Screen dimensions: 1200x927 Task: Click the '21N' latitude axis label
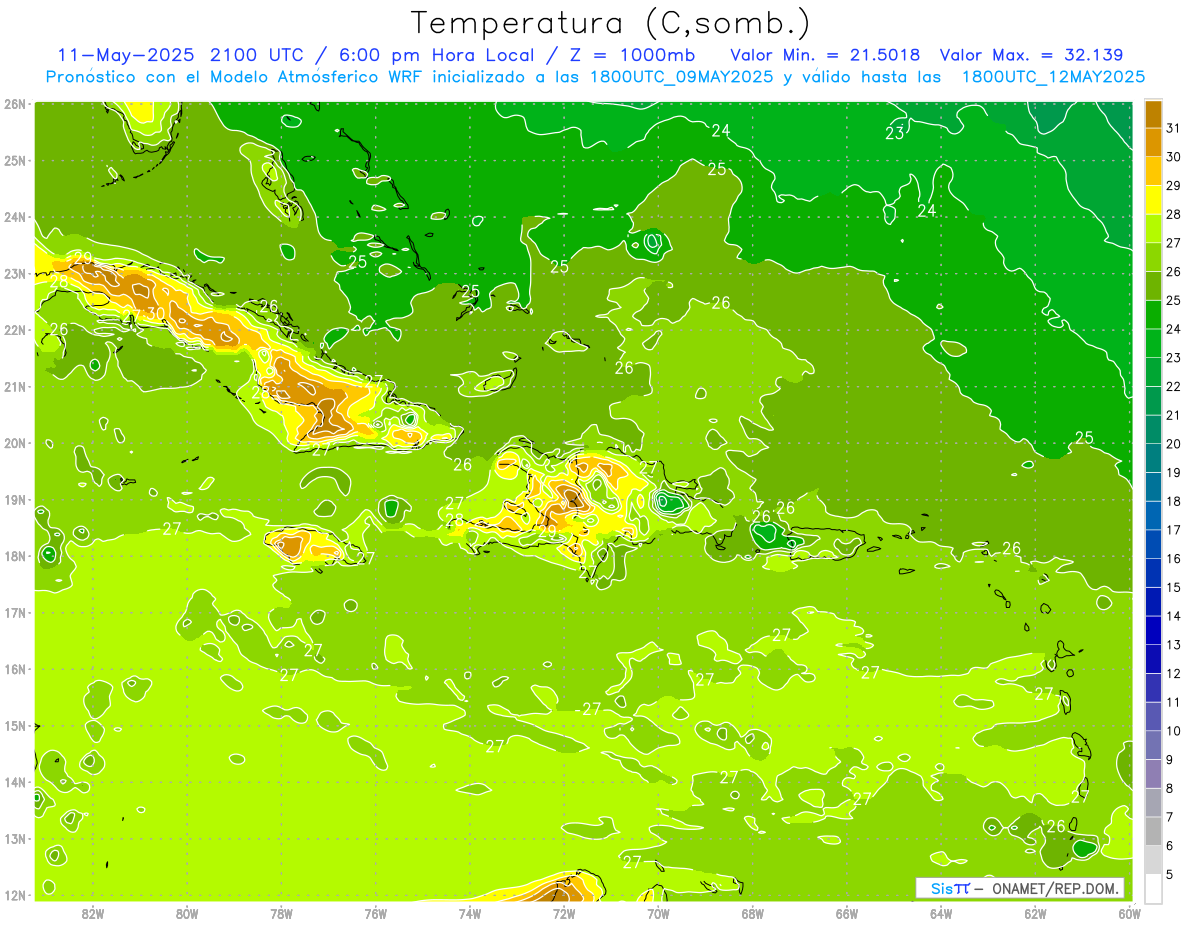pos(15,386)
